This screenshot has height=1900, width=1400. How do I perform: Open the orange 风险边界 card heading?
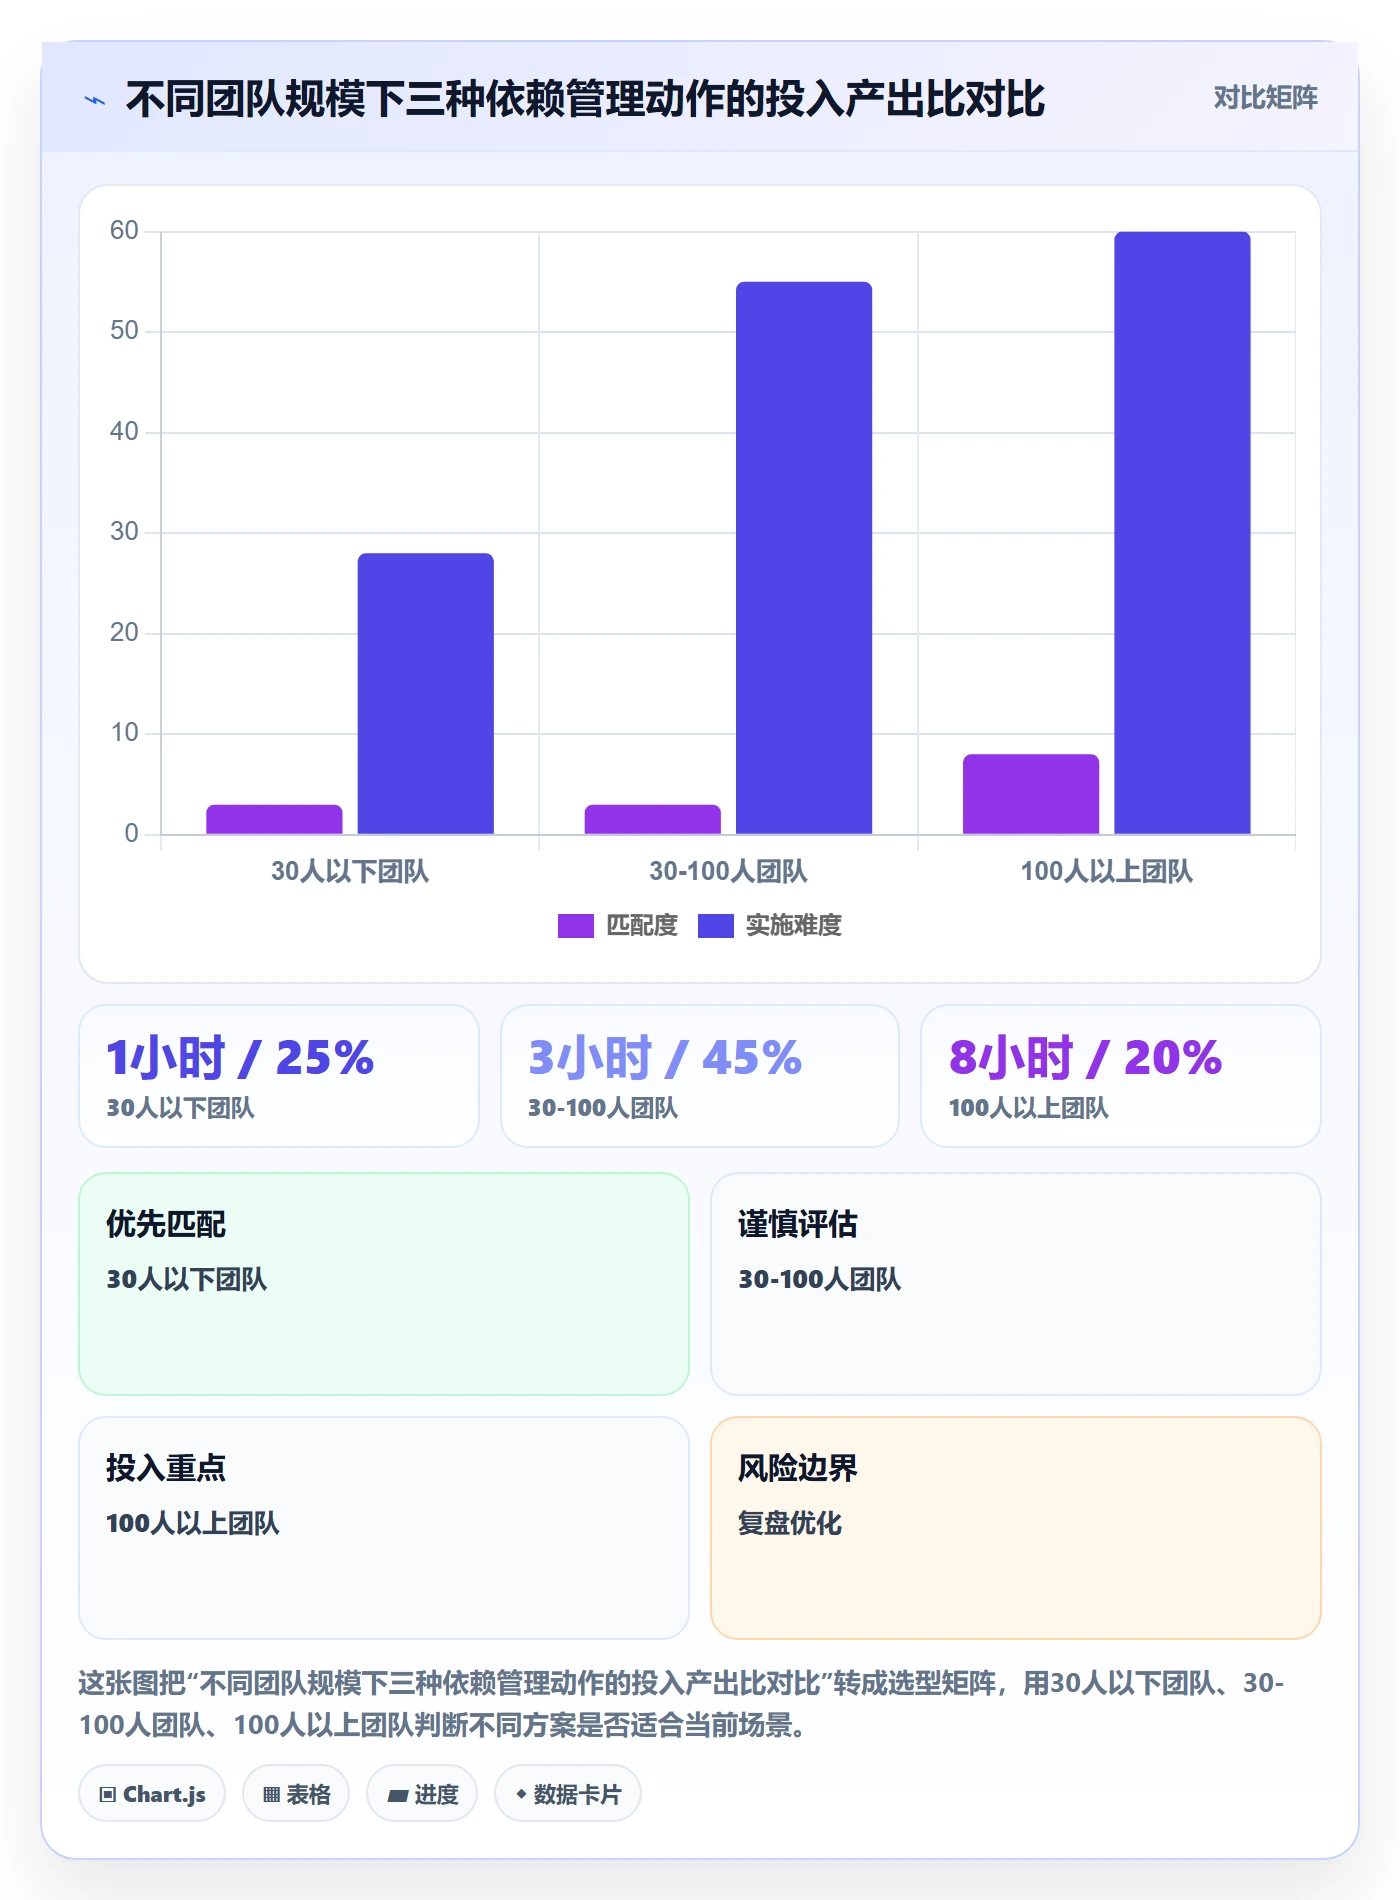pyautogui.click(x=798, y=1468)
